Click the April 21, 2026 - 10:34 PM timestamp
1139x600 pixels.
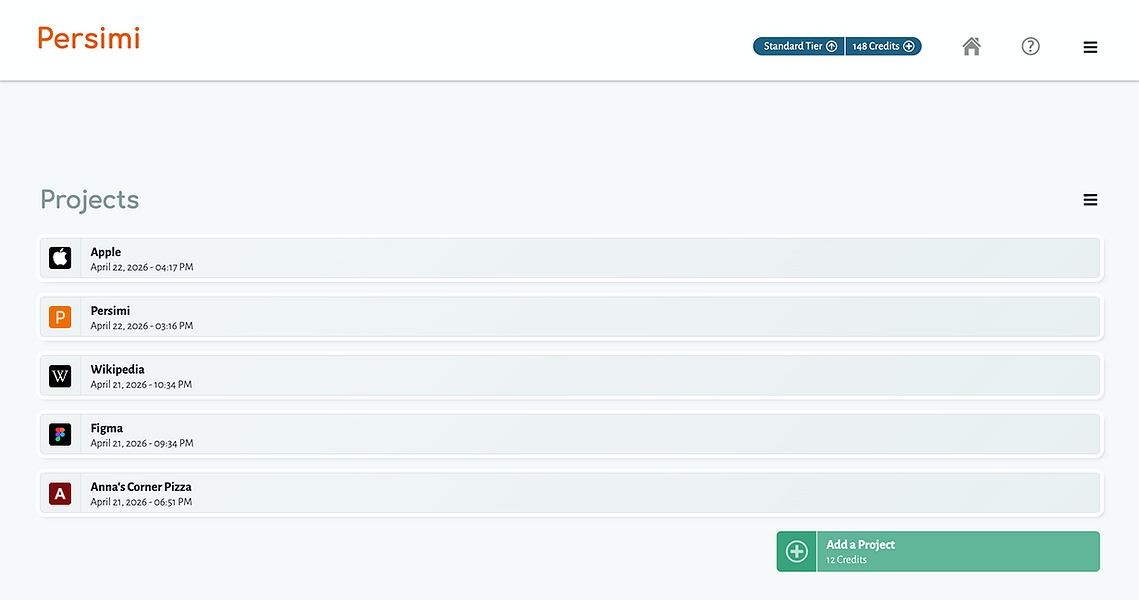pyautogui.click(x=141, y=385)
